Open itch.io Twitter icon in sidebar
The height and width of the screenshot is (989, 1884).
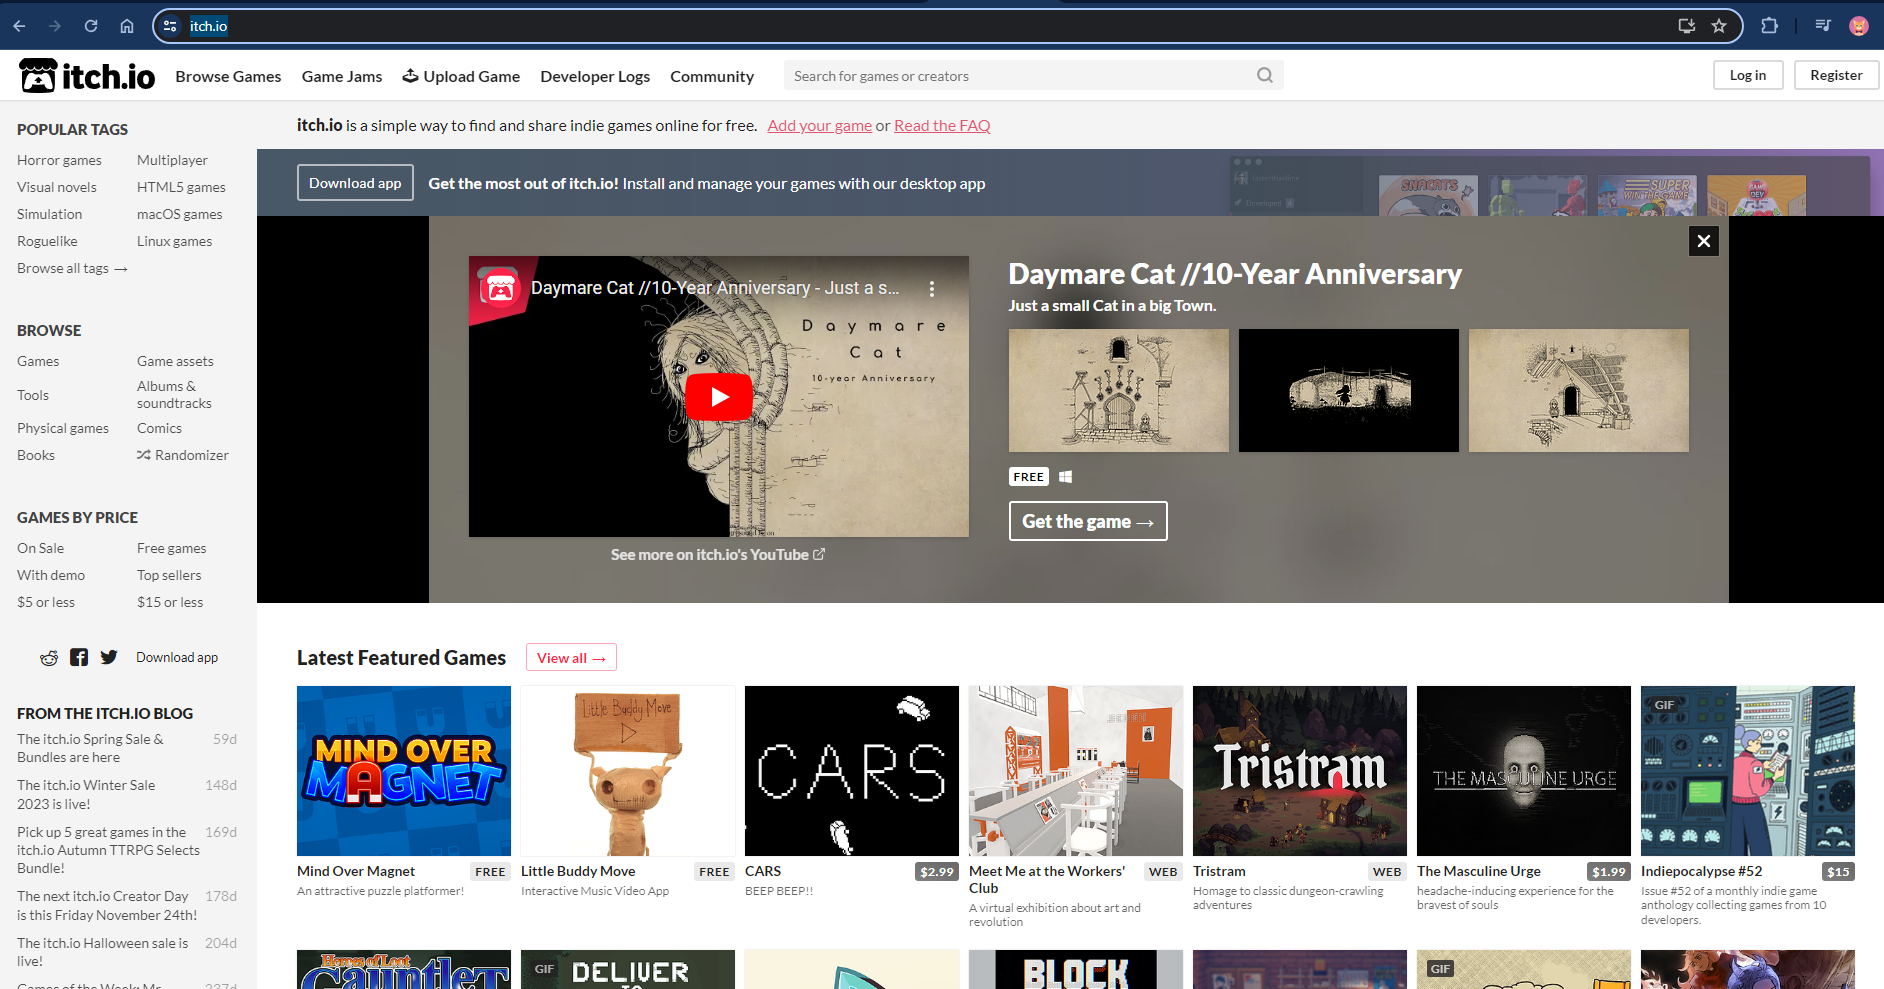pos(109,657)
